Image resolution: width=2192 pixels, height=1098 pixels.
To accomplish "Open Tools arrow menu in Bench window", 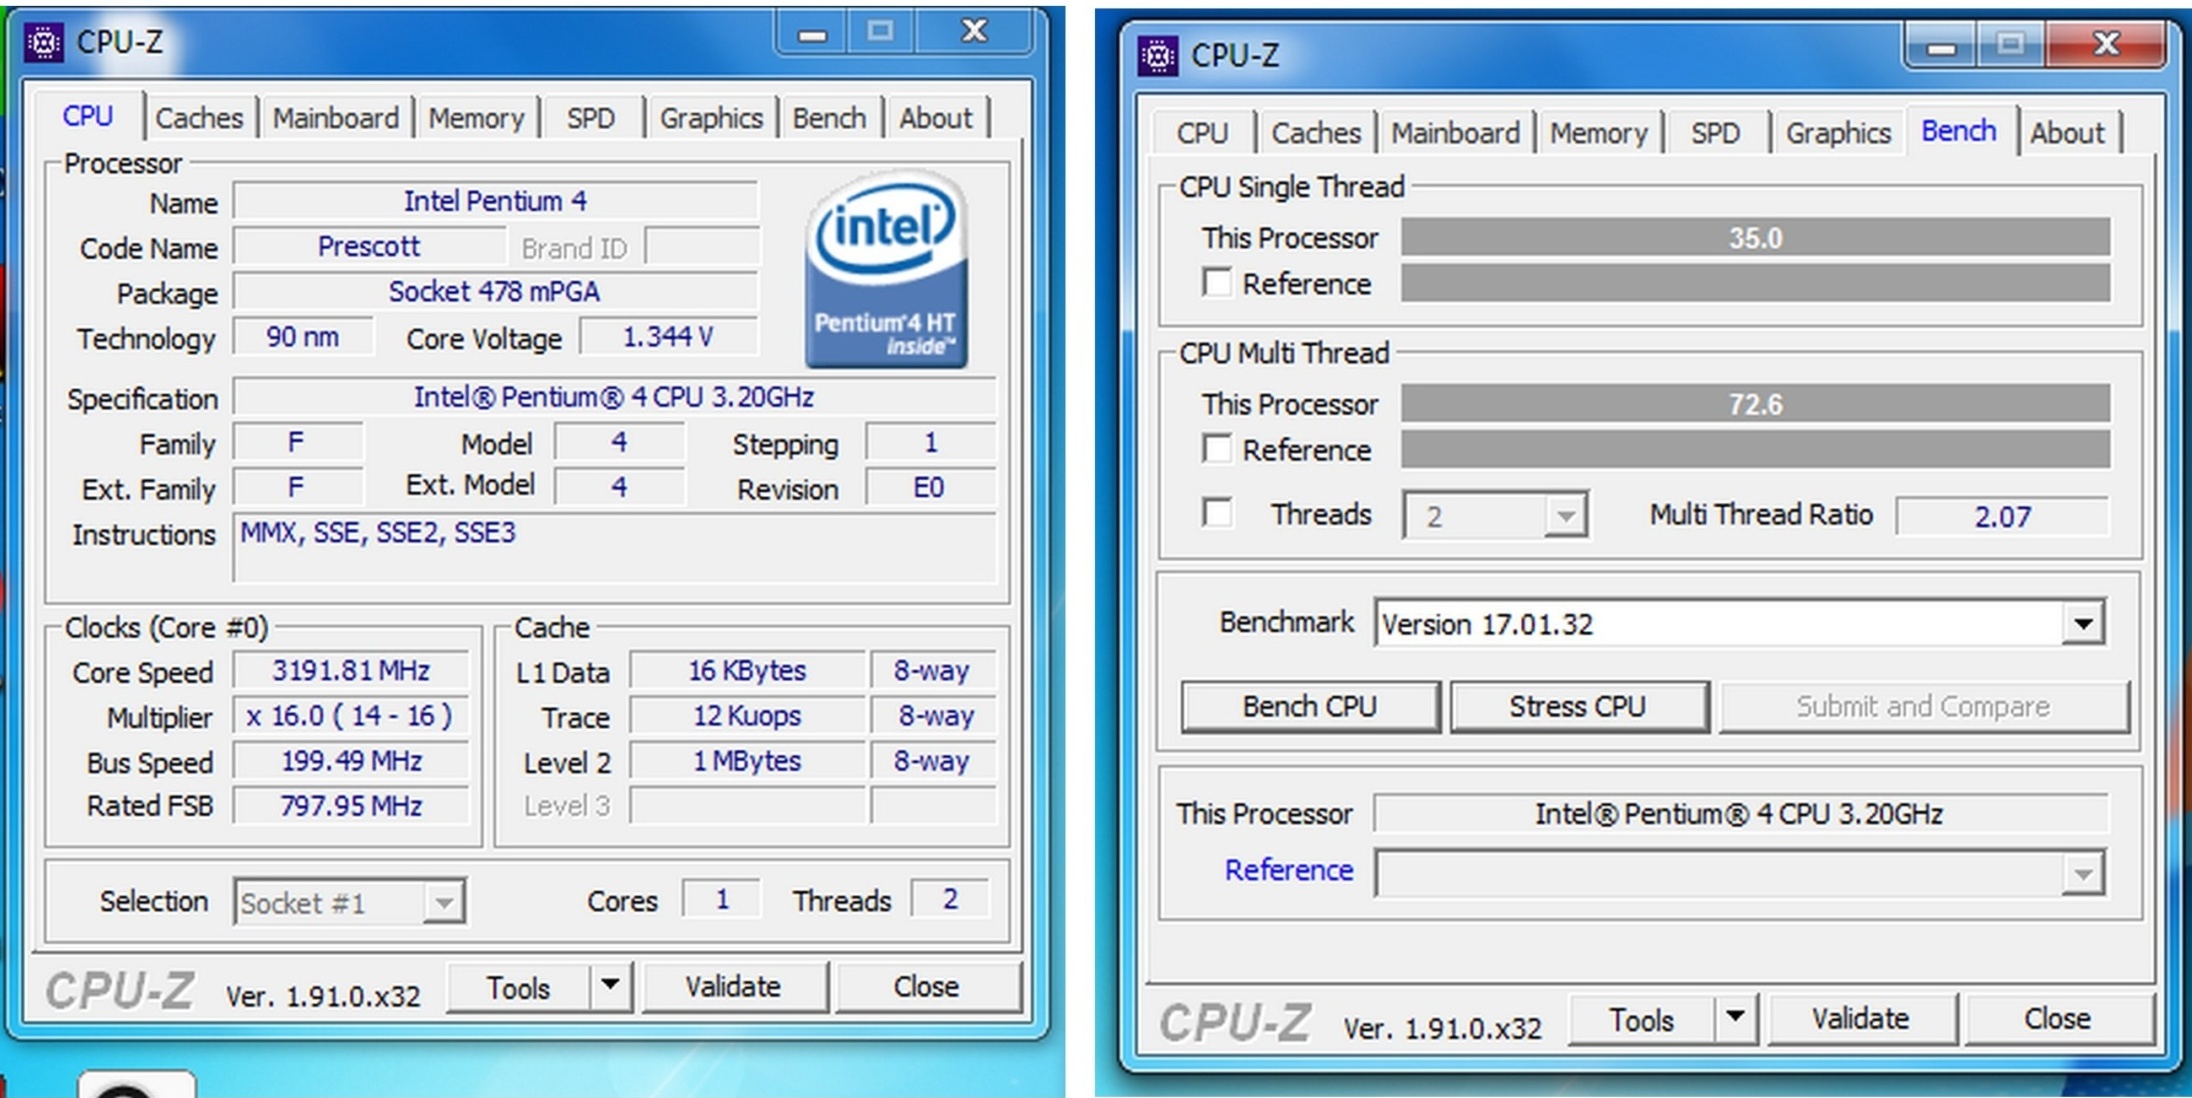I will click(1735, 1018).
